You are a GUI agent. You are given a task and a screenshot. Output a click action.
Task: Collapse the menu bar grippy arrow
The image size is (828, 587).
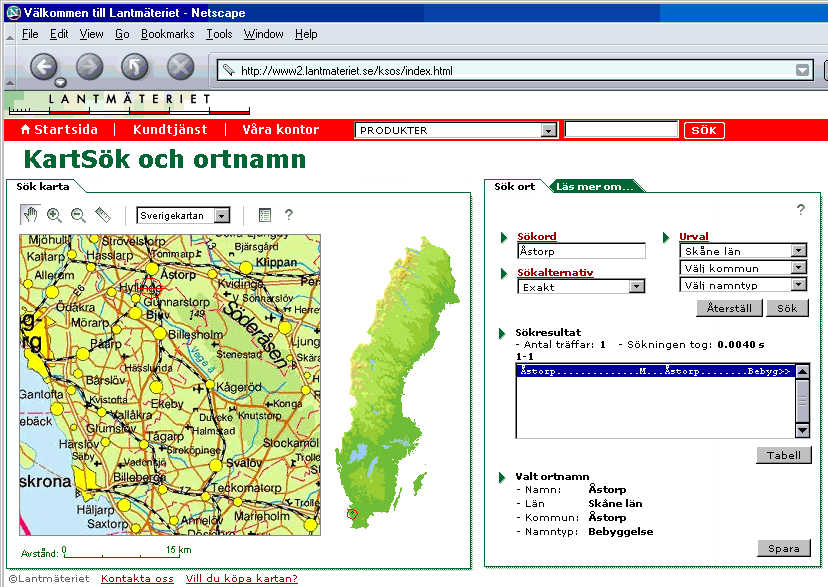(x=10, y=36)
